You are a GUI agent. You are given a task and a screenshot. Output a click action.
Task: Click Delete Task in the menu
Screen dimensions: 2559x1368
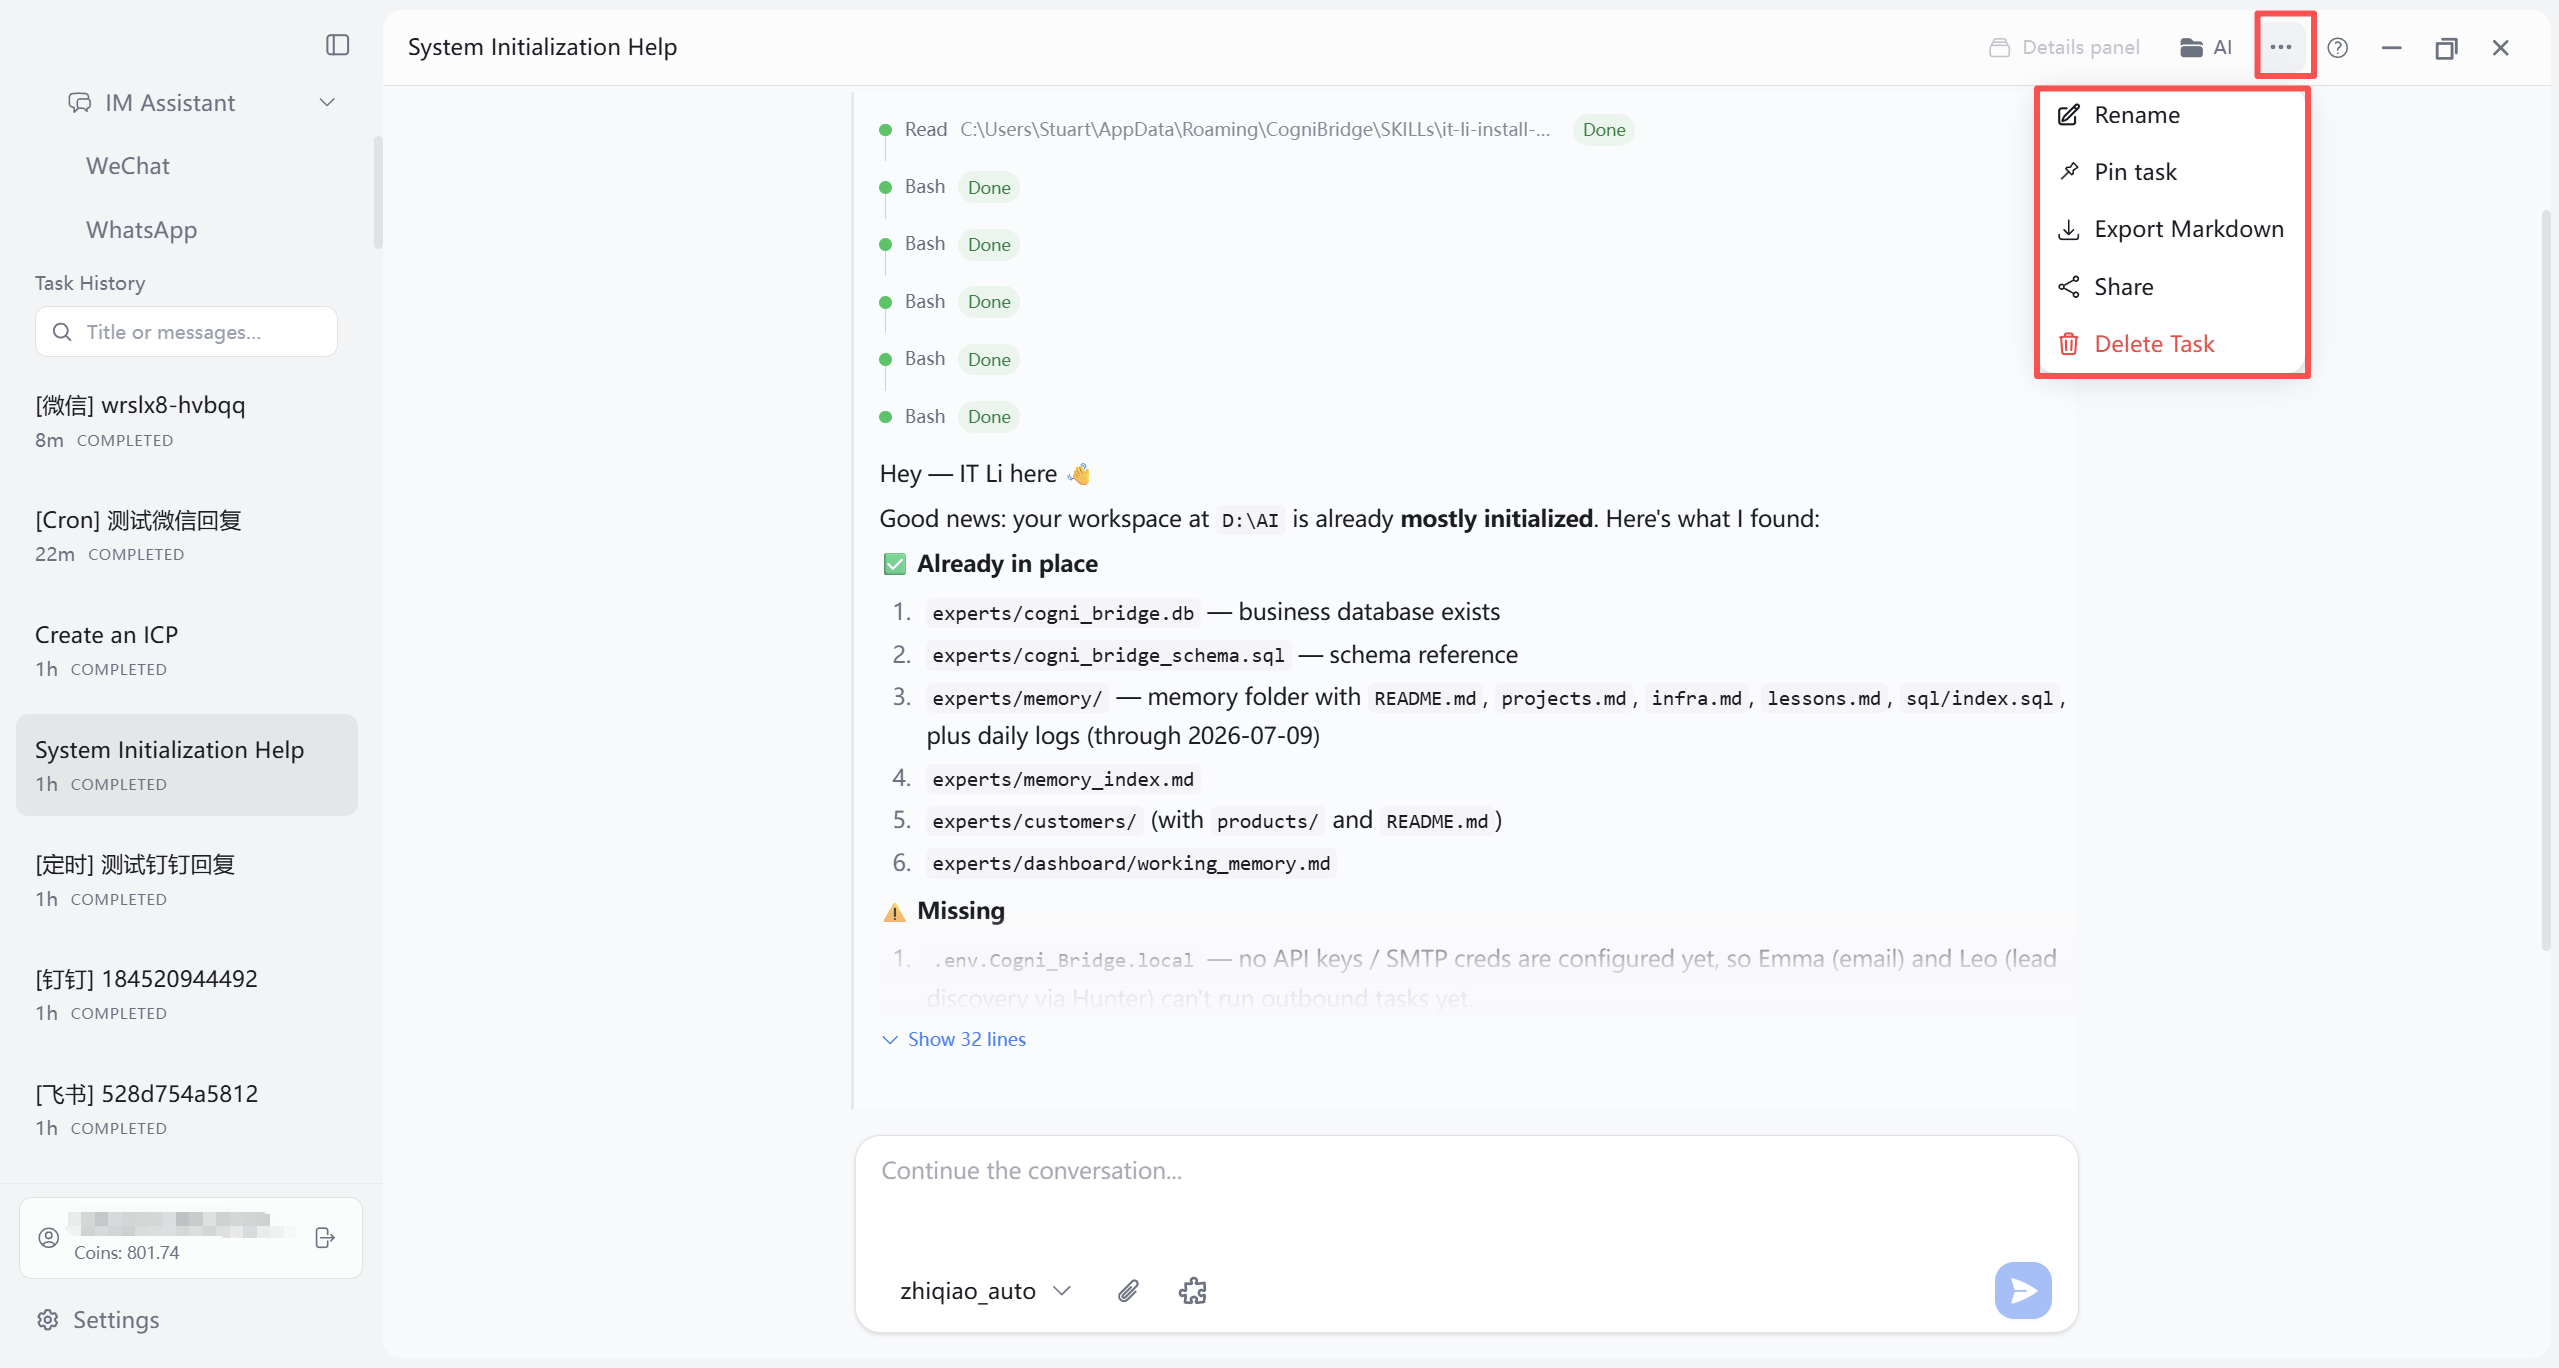pyautogui.click(x=2171, y=344)
